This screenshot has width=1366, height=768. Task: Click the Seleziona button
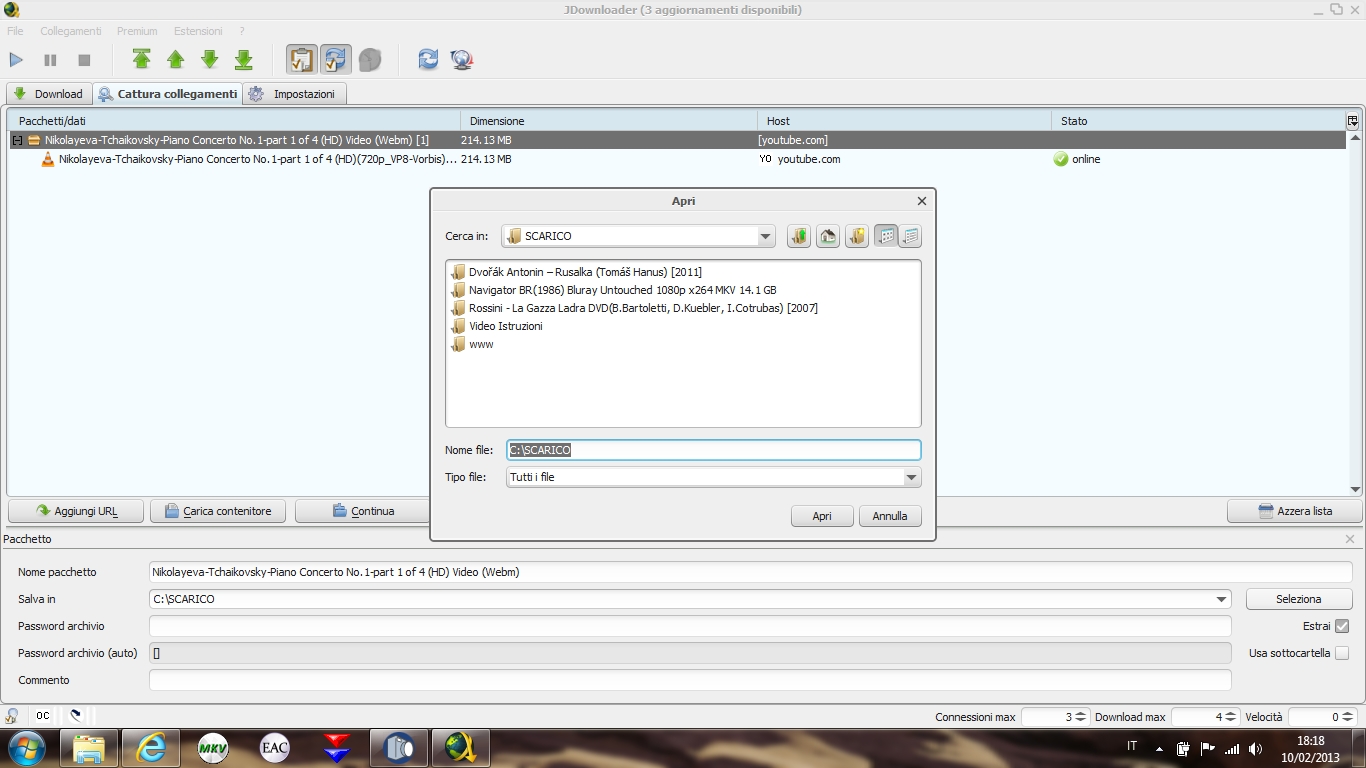point(1299,599)
